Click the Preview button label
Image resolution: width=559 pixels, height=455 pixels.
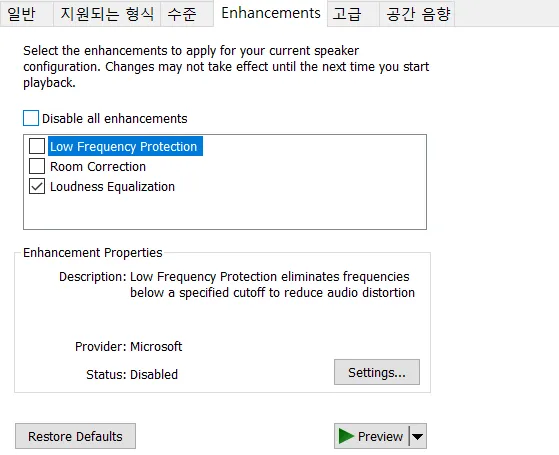coord(380,436)
